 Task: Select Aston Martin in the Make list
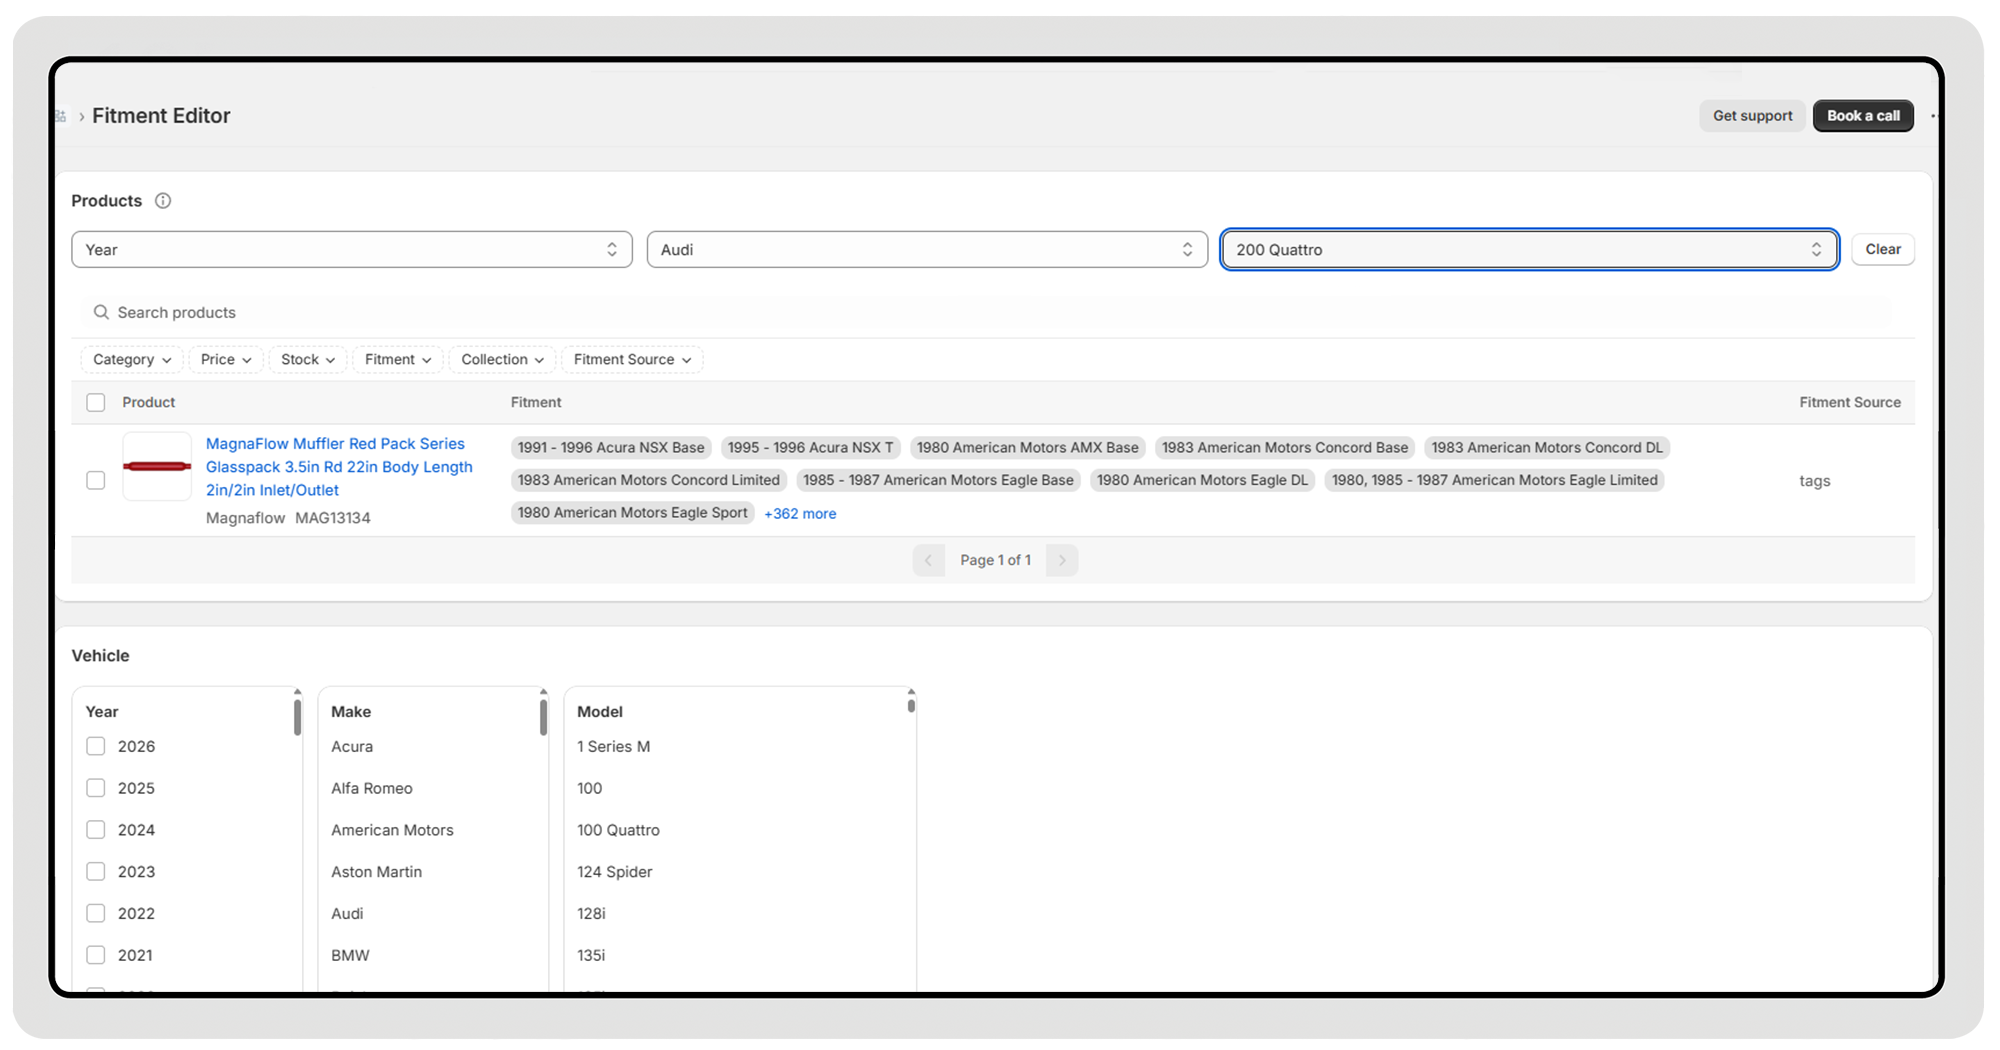377,872
